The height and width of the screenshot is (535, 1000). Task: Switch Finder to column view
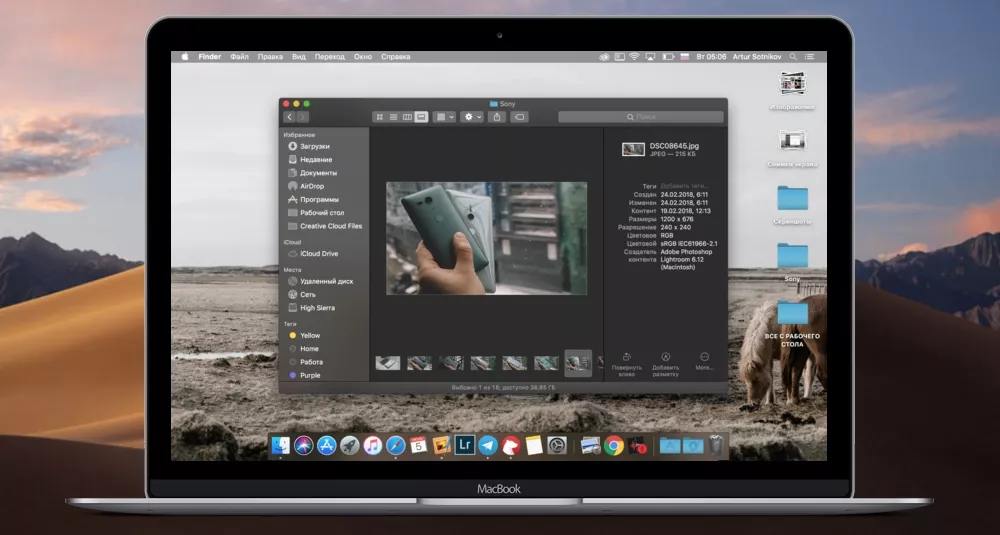pyautogui.click(x=407, y=117)
